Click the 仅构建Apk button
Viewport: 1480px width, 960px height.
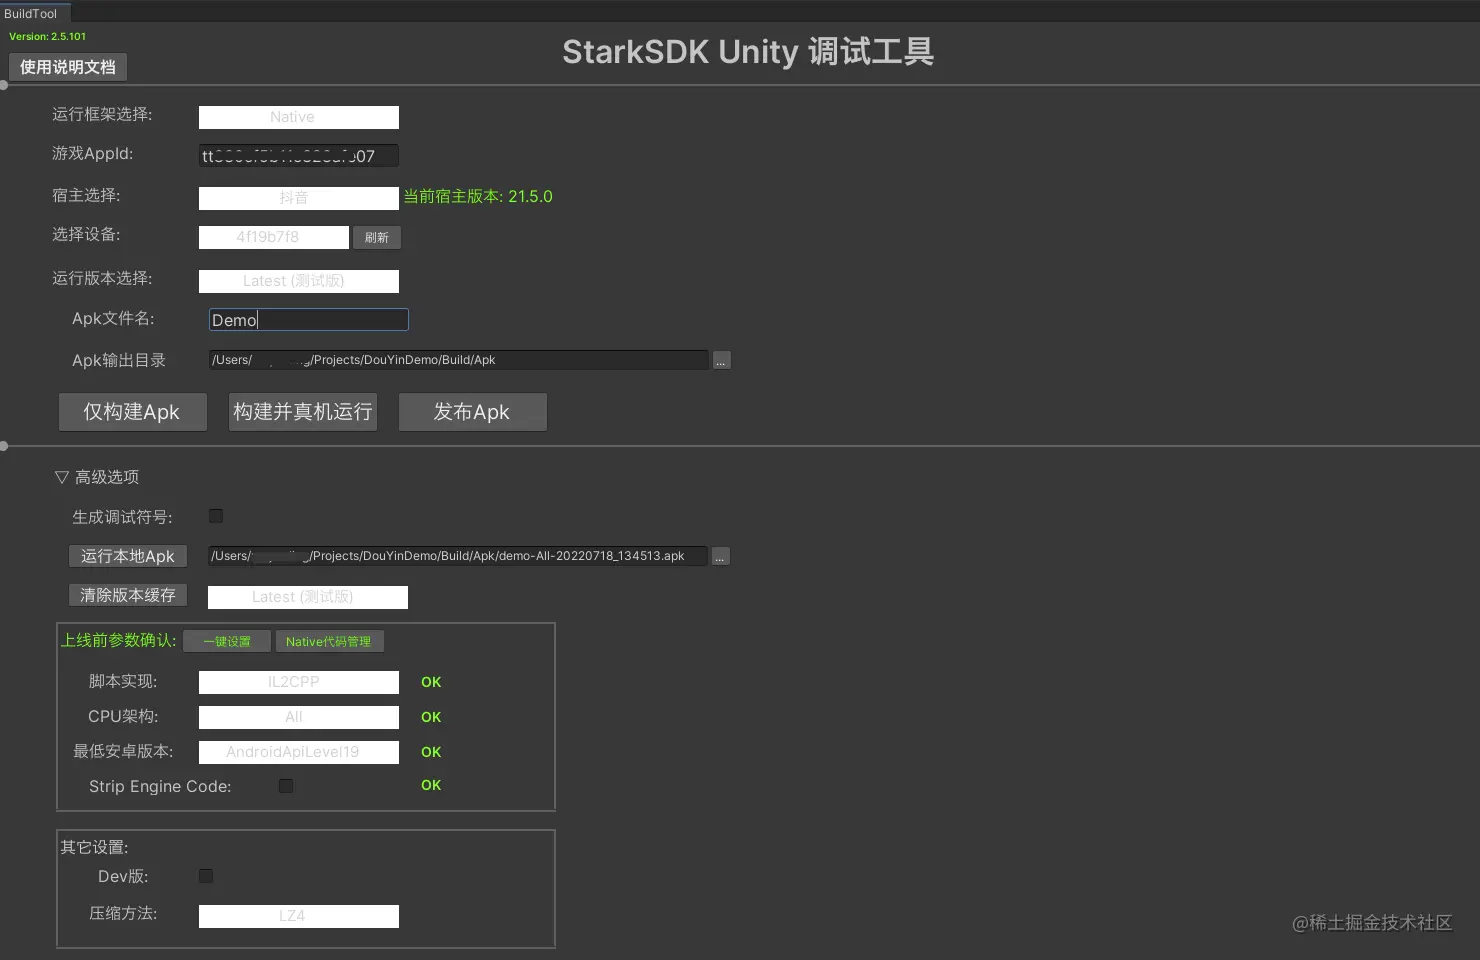point(133,412)
